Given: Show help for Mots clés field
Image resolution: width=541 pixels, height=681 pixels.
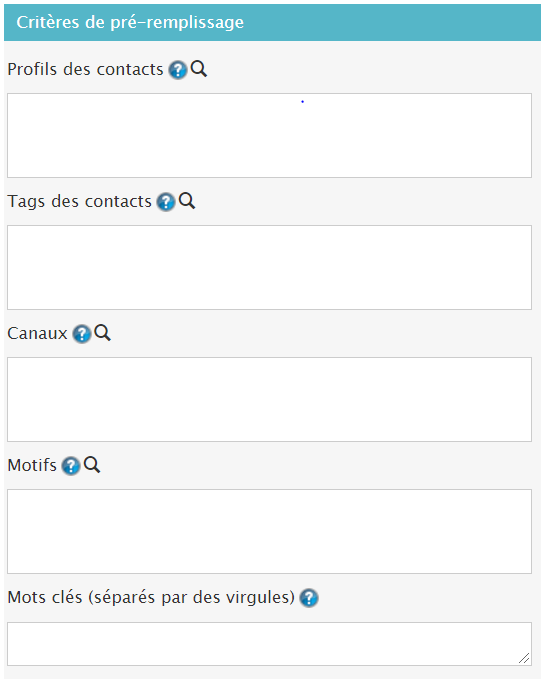Looking at the screenshot, I should (x=309, y=598).
